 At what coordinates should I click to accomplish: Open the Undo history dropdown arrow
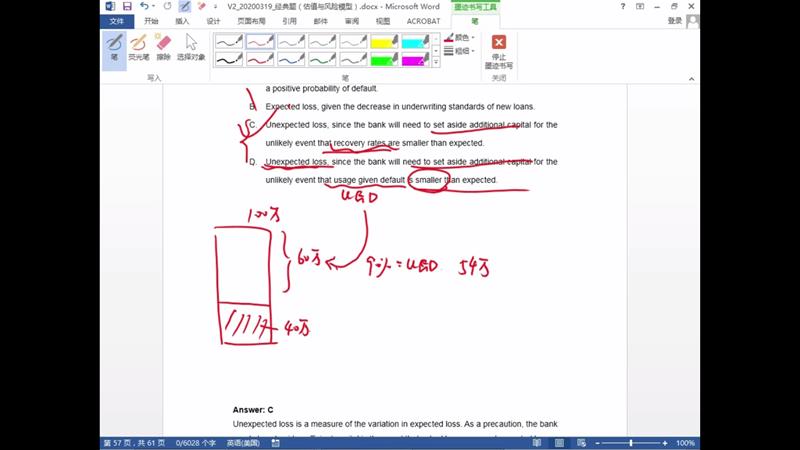coord(154,6)
